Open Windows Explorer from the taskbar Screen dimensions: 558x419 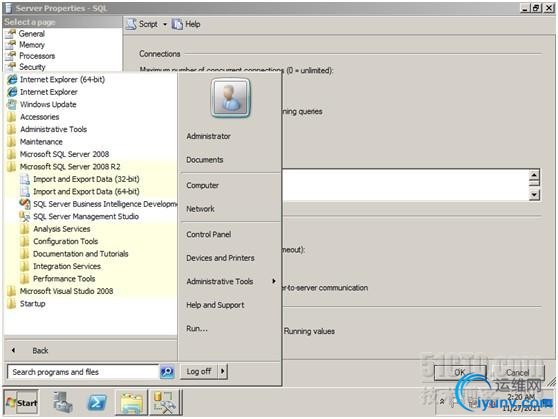click(x=131, y=403)
